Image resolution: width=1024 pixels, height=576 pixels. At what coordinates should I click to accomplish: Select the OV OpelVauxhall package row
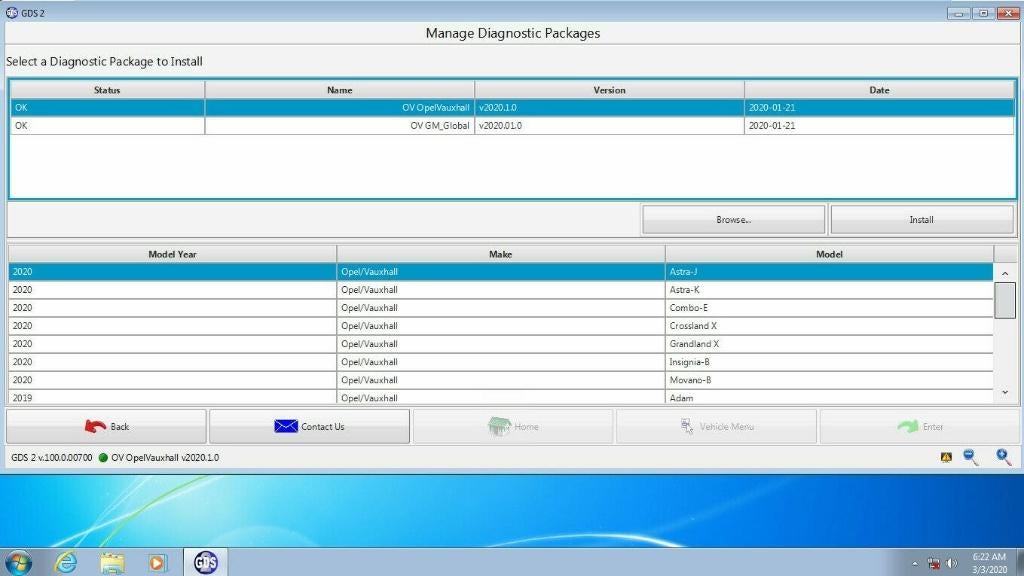512,108
